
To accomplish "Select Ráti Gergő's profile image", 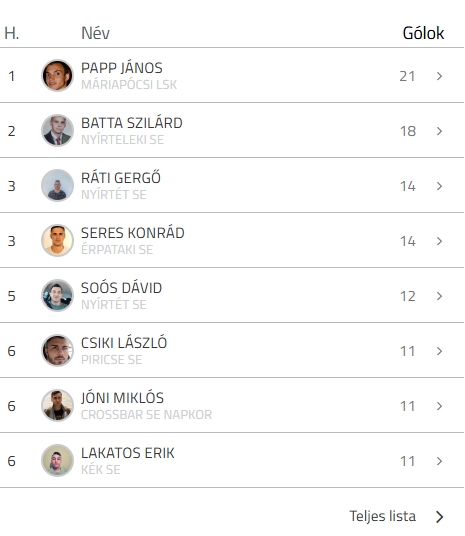I will (x=57, y=186).
